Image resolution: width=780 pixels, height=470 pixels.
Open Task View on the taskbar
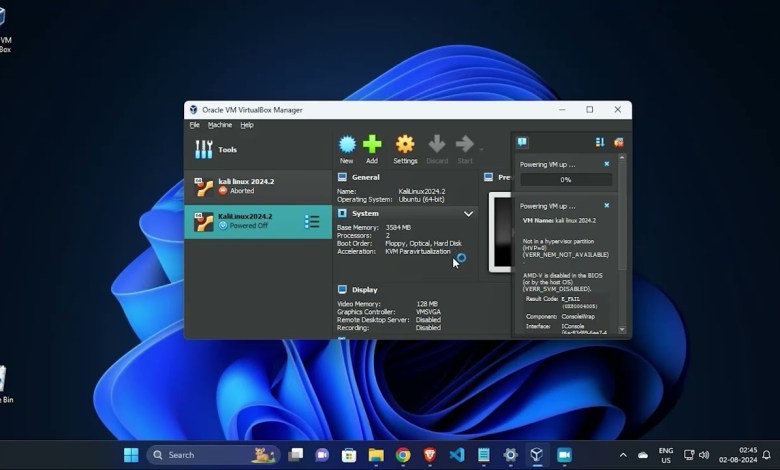point(295,455)
